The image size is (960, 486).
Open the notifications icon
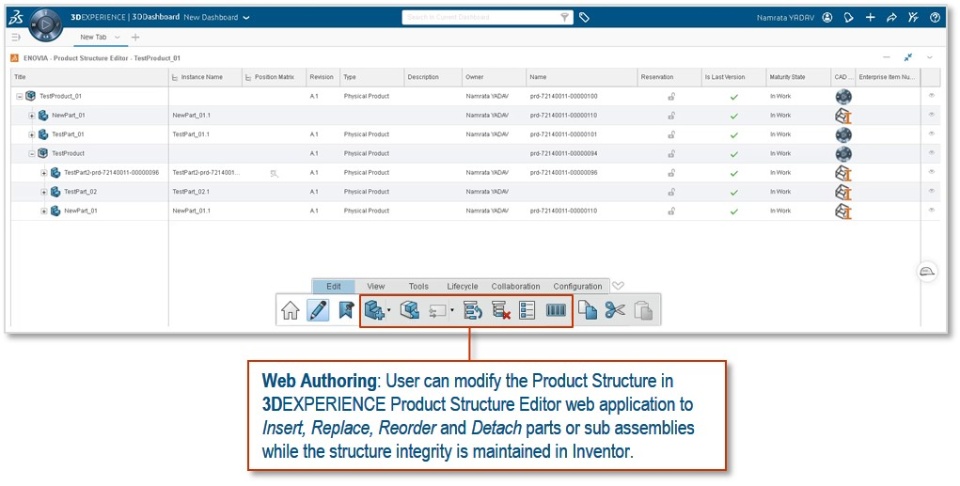(849, 18)
